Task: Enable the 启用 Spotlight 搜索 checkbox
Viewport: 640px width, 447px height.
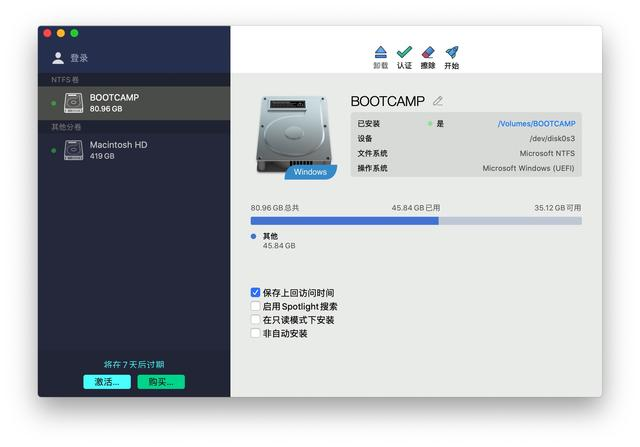Action: [x=255, y=306]
